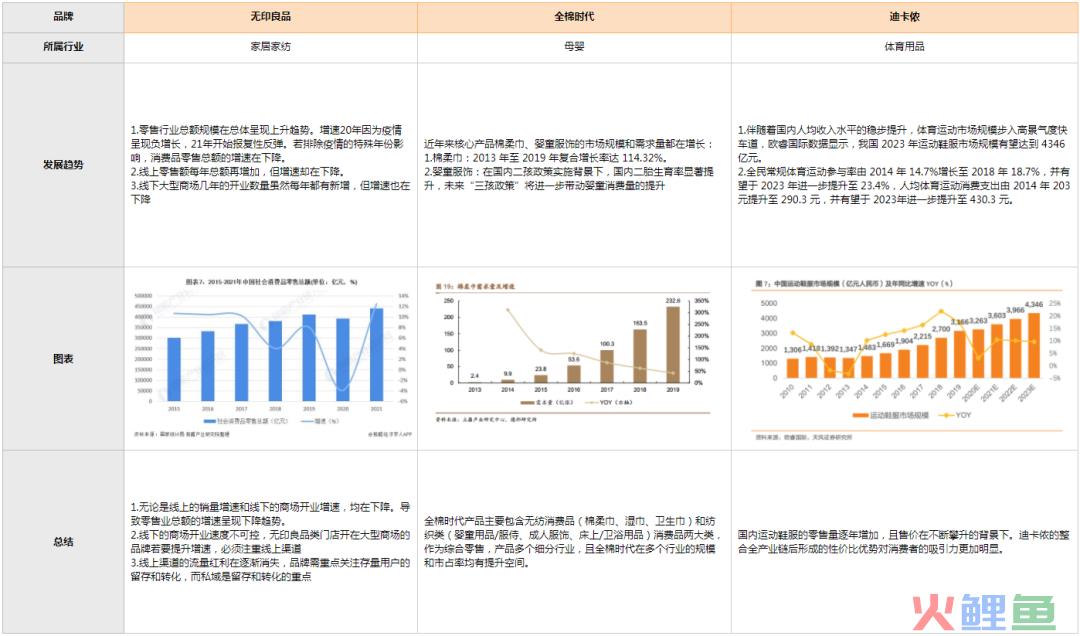
Task: Select the 发展趋势 row label
Action: 63,165
